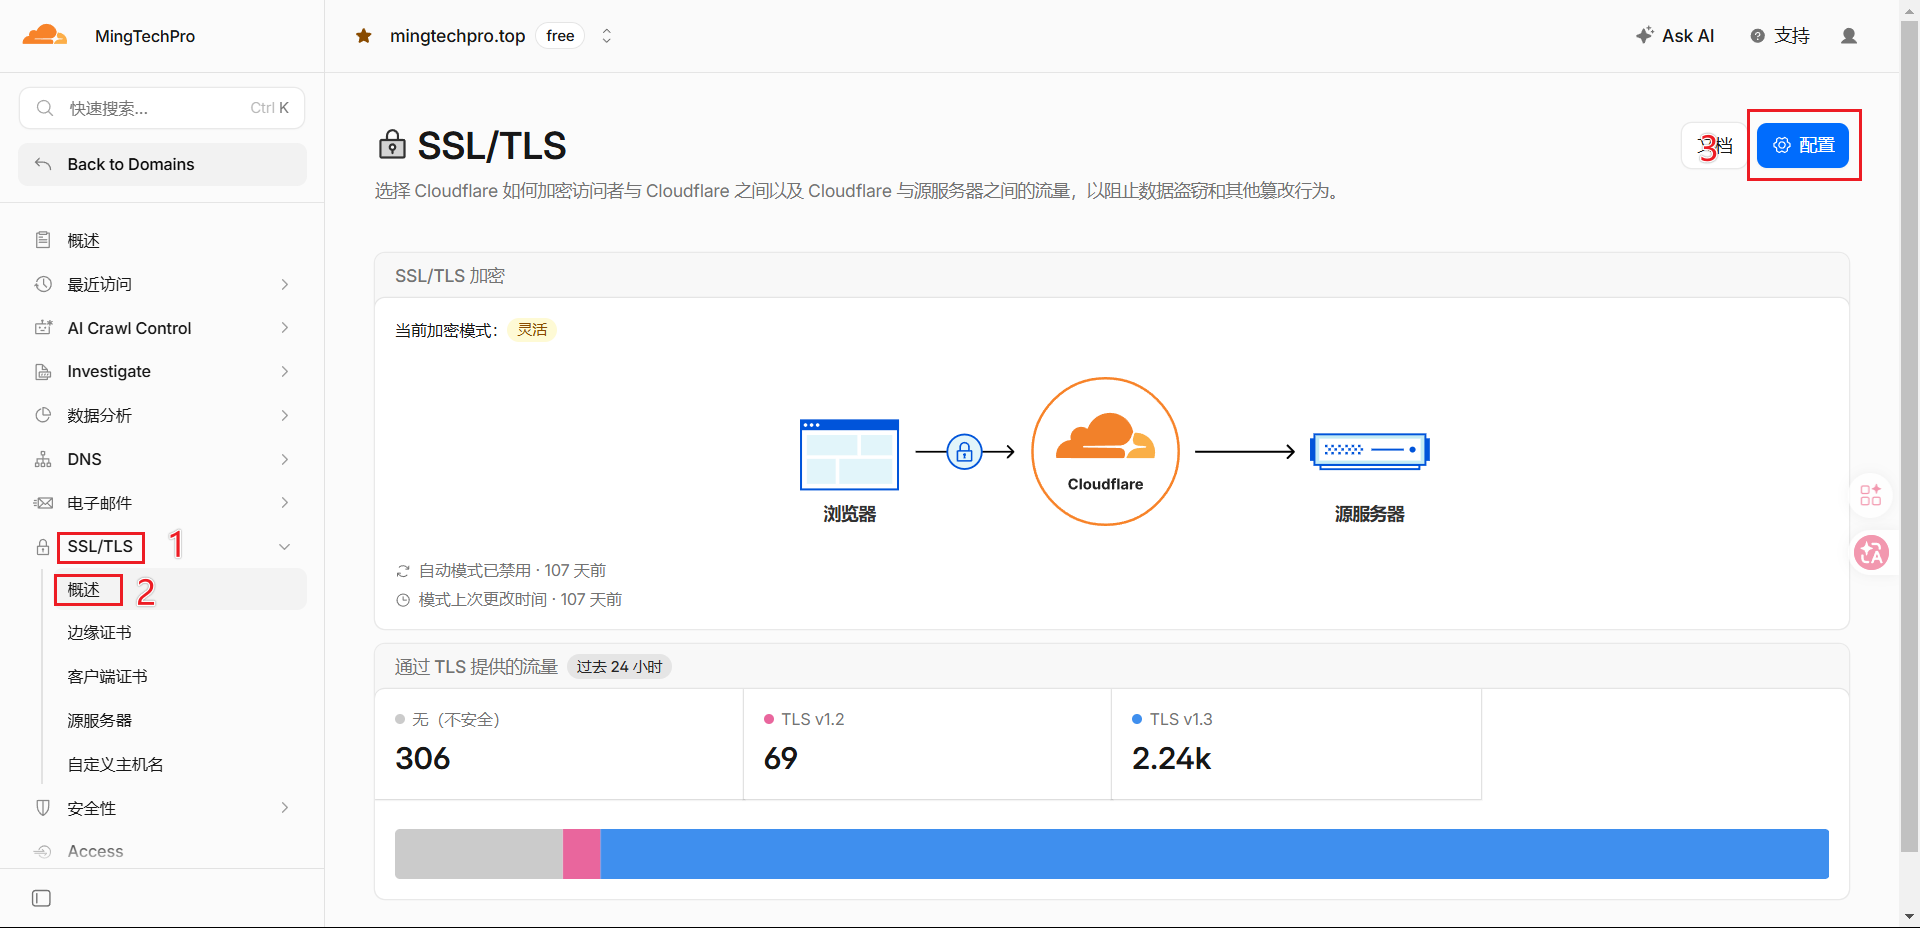
Task: Expand the 安全性 chevron
Action: pos(285,808)
